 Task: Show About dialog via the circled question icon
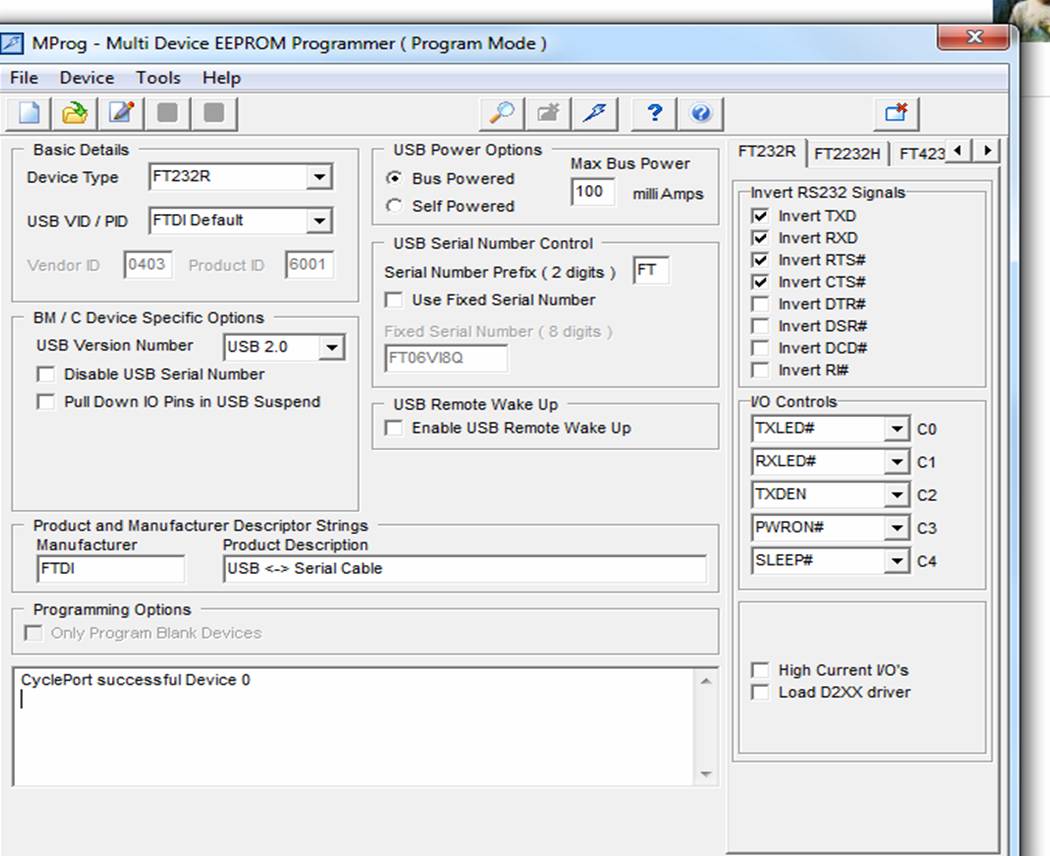click(x=700, y=113)
